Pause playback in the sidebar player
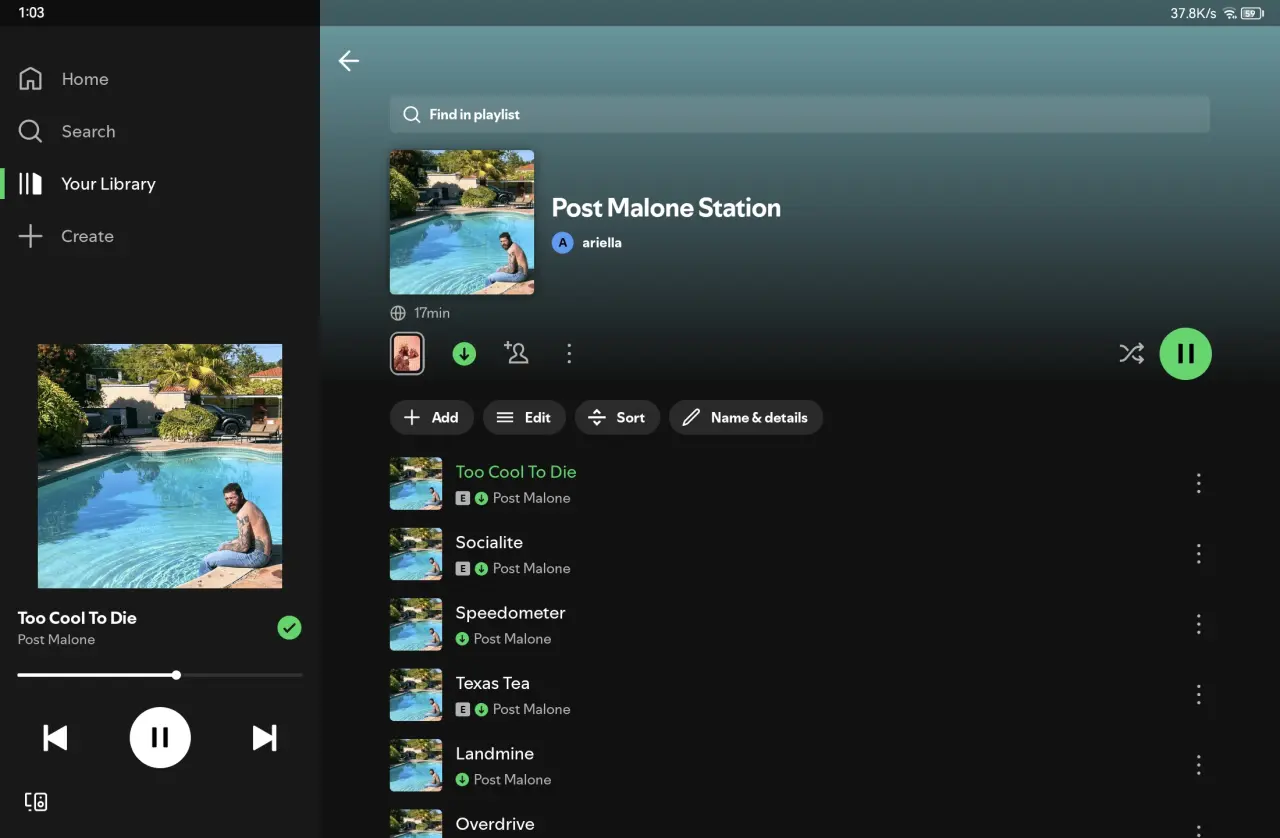 160,738
